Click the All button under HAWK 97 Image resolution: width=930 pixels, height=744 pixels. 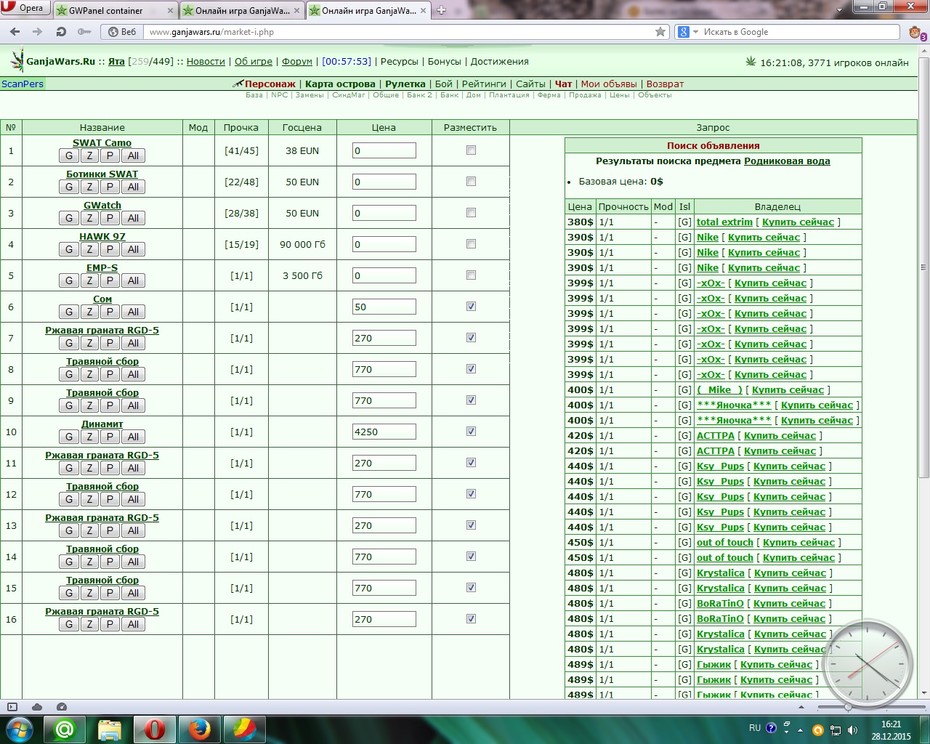tap(133, 249)
